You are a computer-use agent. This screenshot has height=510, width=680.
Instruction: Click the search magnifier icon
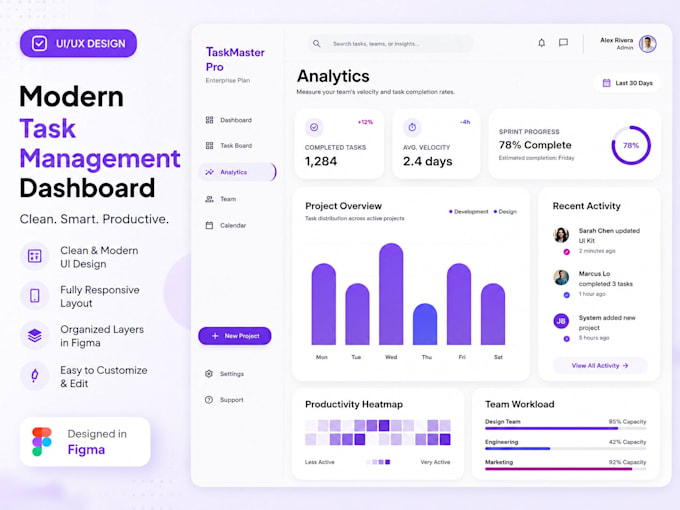click(317, 44)
